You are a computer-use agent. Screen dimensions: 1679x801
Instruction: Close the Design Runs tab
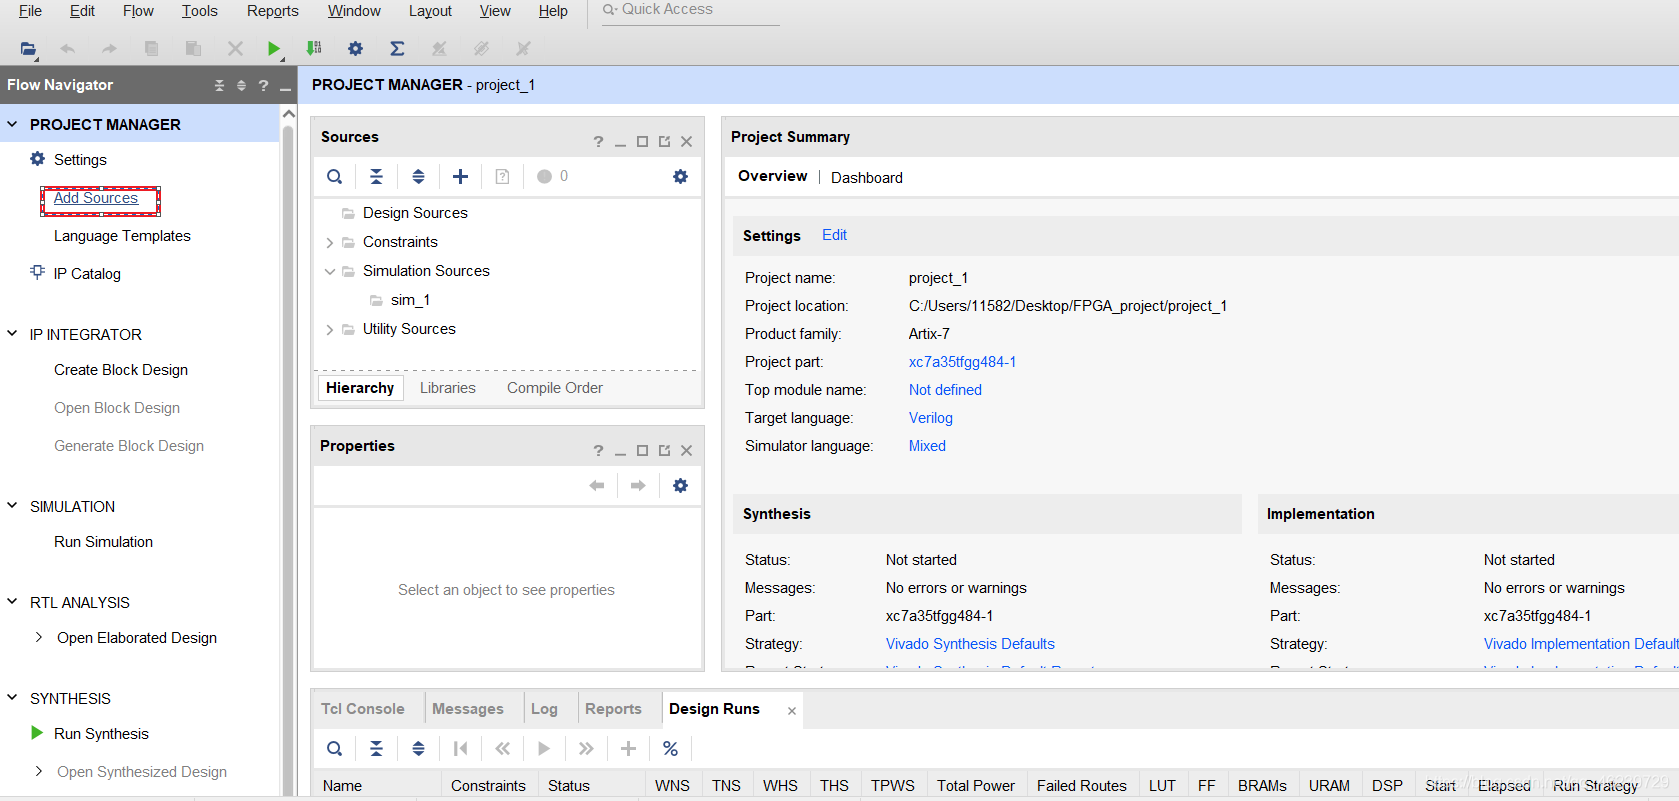click(792, 711)
